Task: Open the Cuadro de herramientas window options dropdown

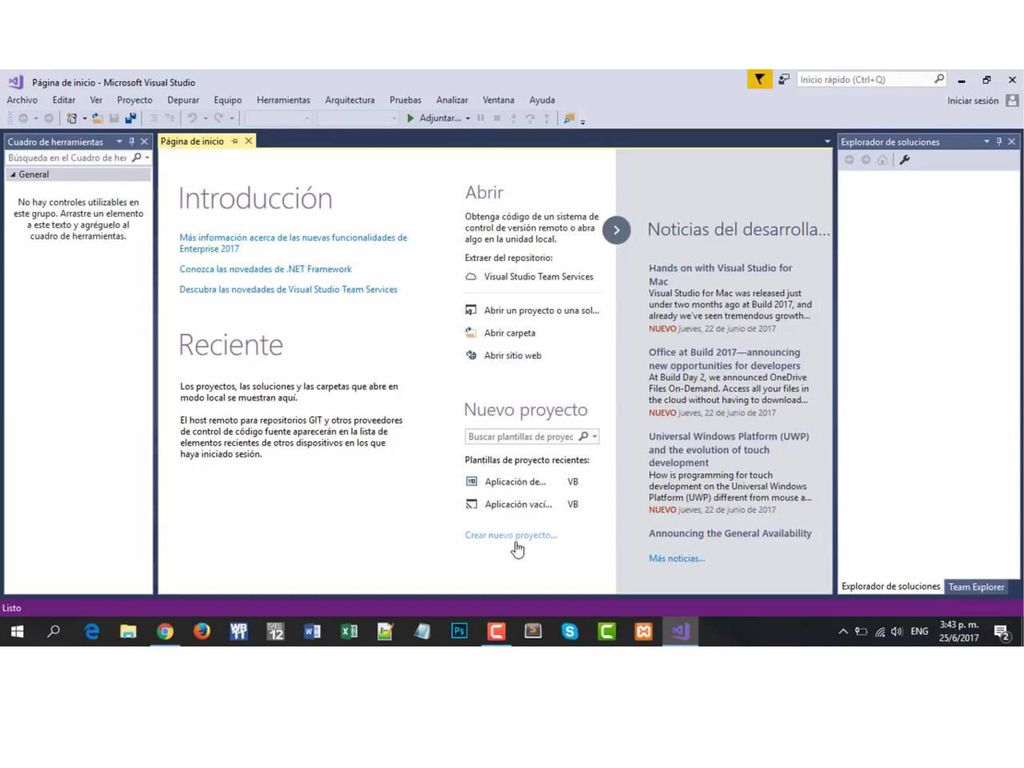Action: click(120, 141)
